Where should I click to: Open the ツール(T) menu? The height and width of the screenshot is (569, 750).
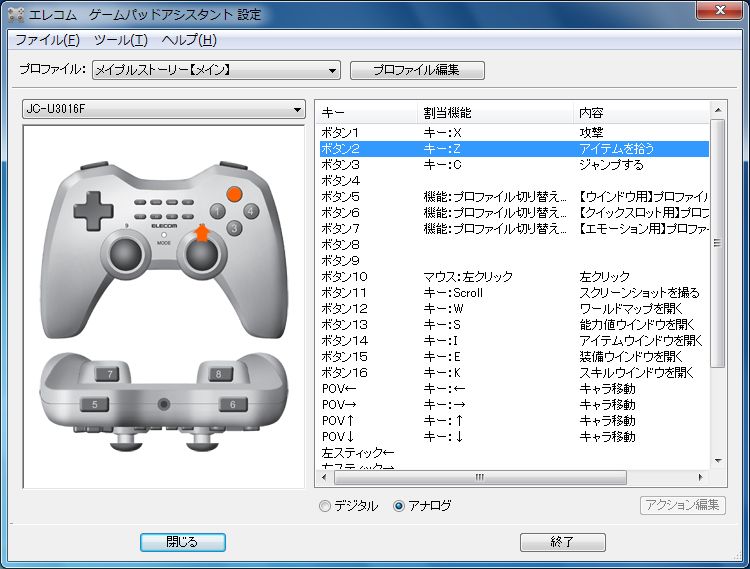tap(121, 40)
